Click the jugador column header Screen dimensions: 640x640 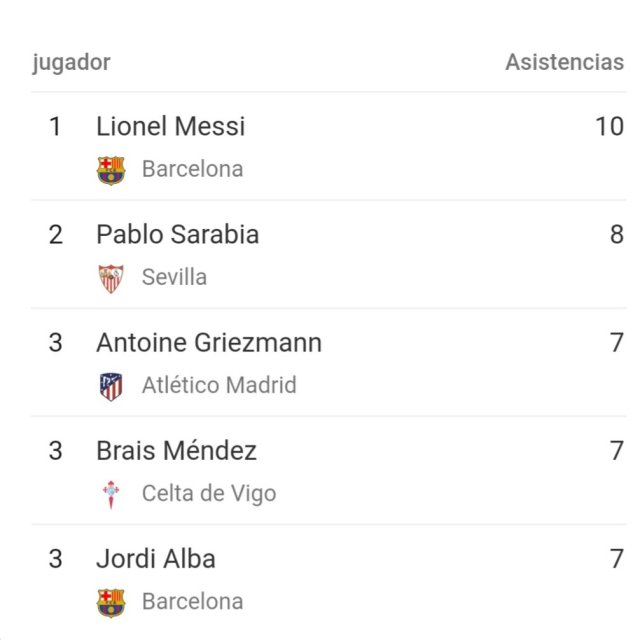click(71, 62)
